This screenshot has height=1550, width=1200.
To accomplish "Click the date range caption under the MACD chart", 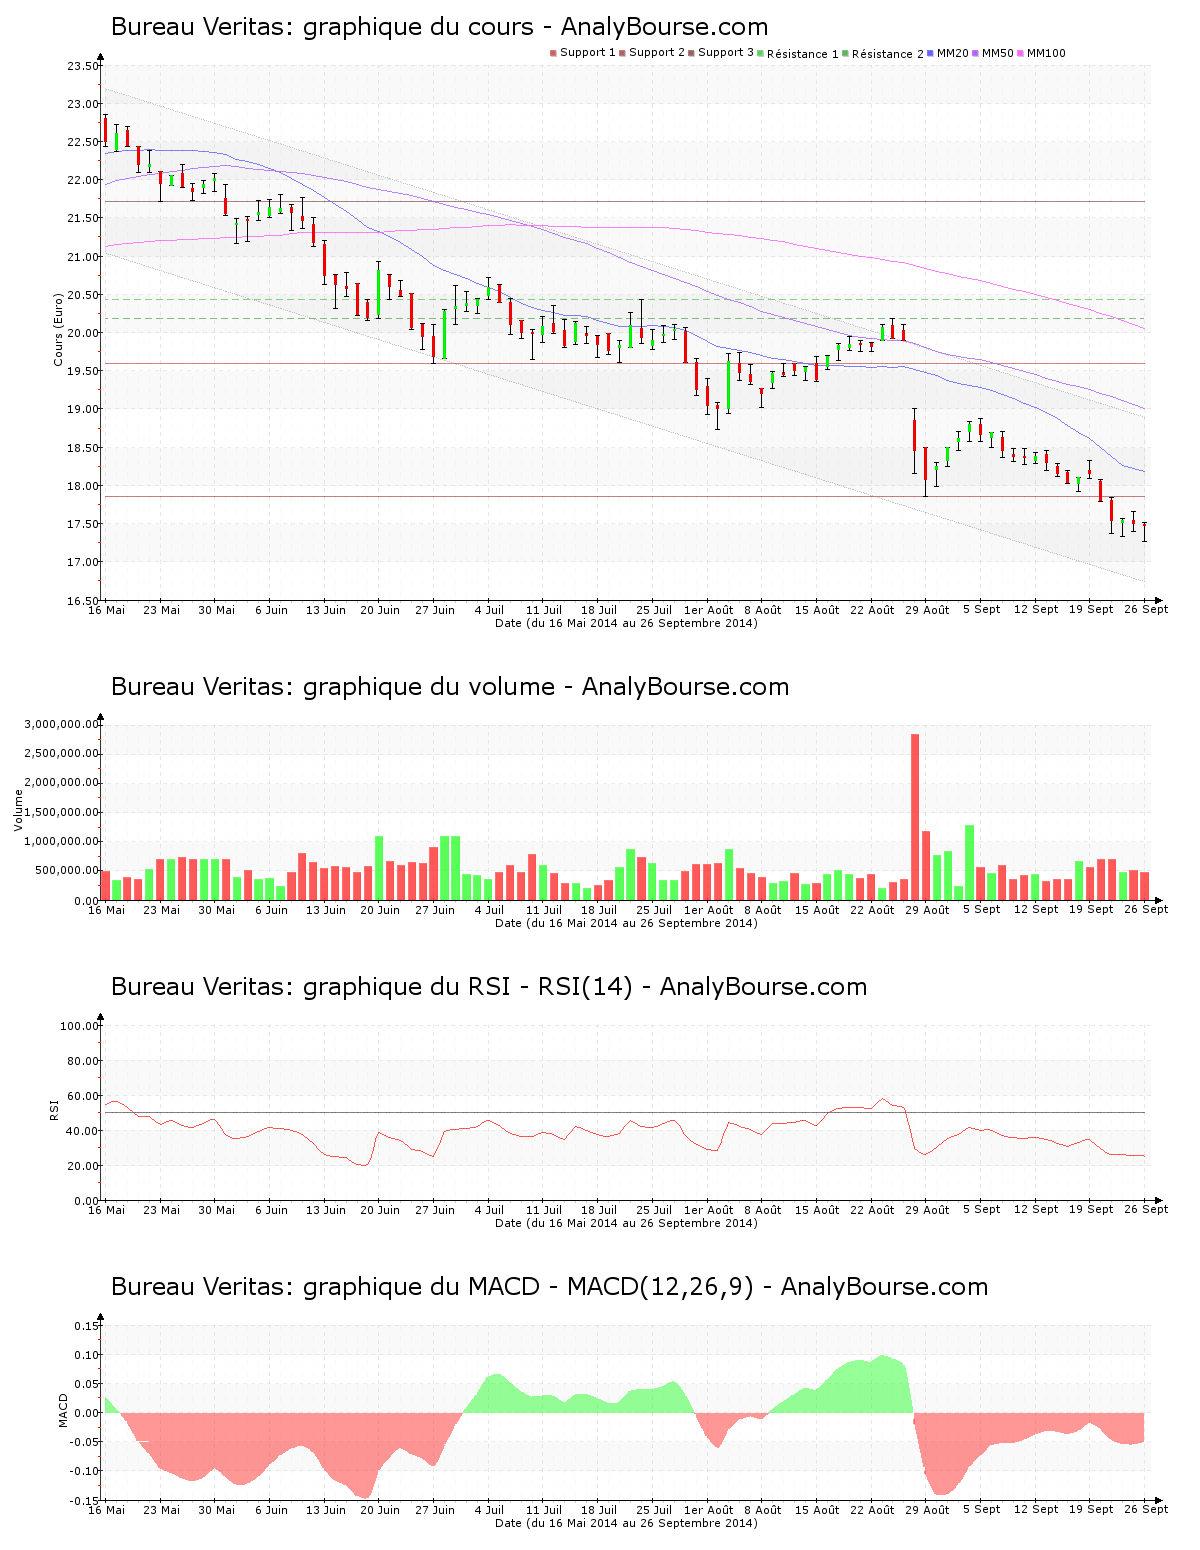I will (x=626, y=1523).
